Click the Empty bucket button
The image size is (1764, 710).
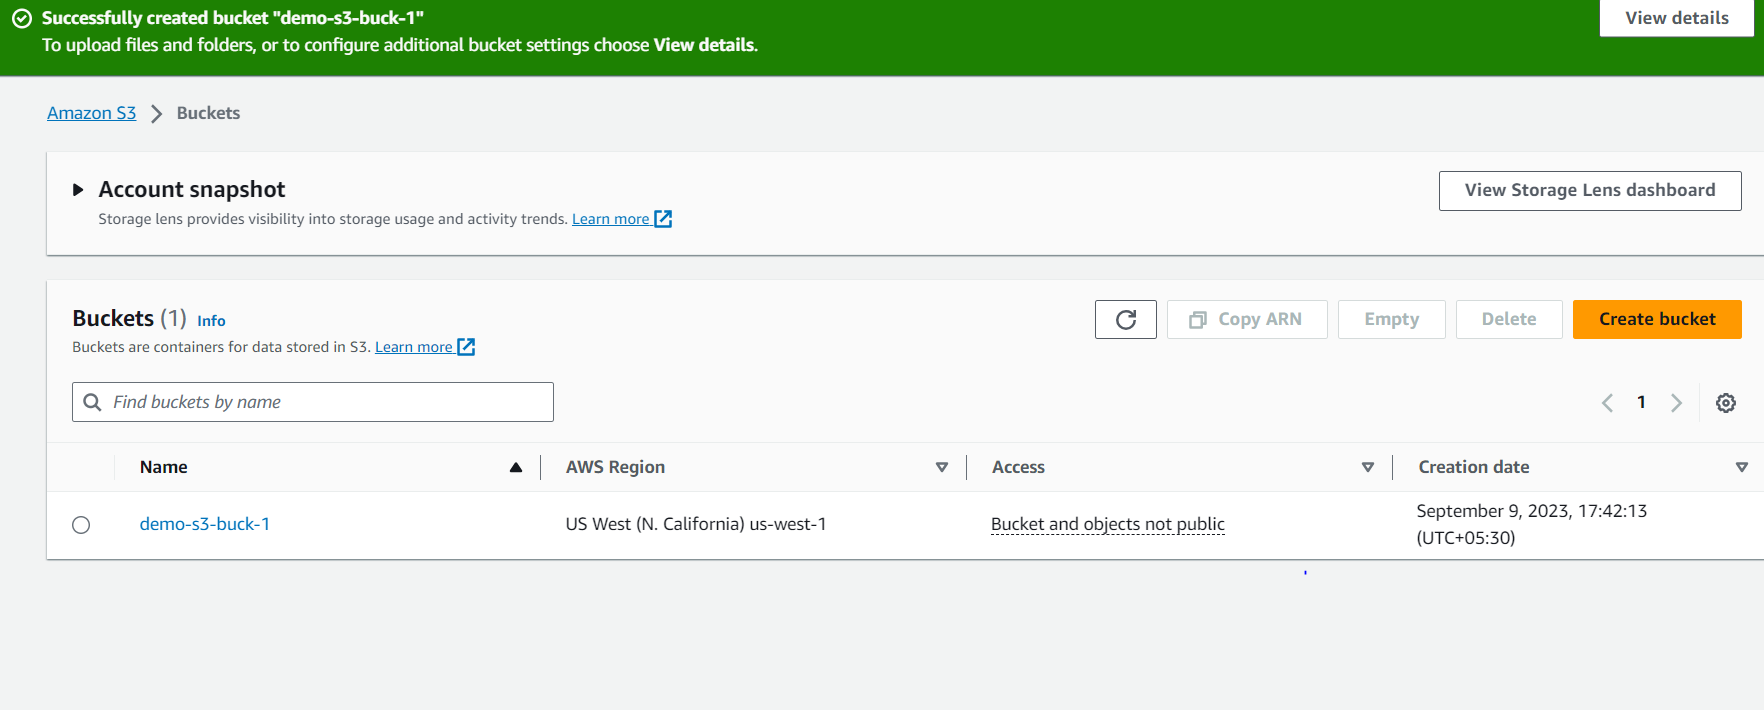click(1392, 319)
